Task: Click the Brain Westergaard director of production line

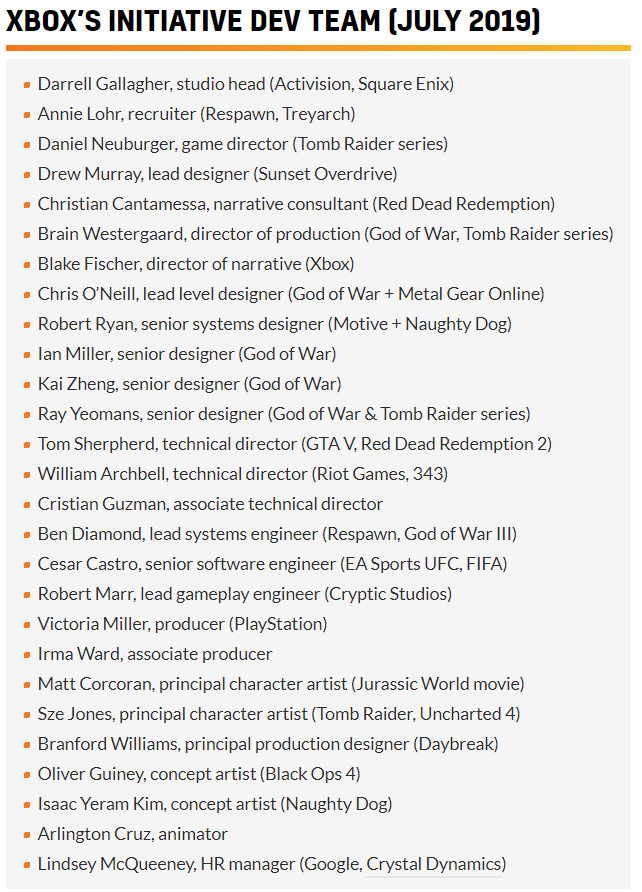Action: pos(325,234)
